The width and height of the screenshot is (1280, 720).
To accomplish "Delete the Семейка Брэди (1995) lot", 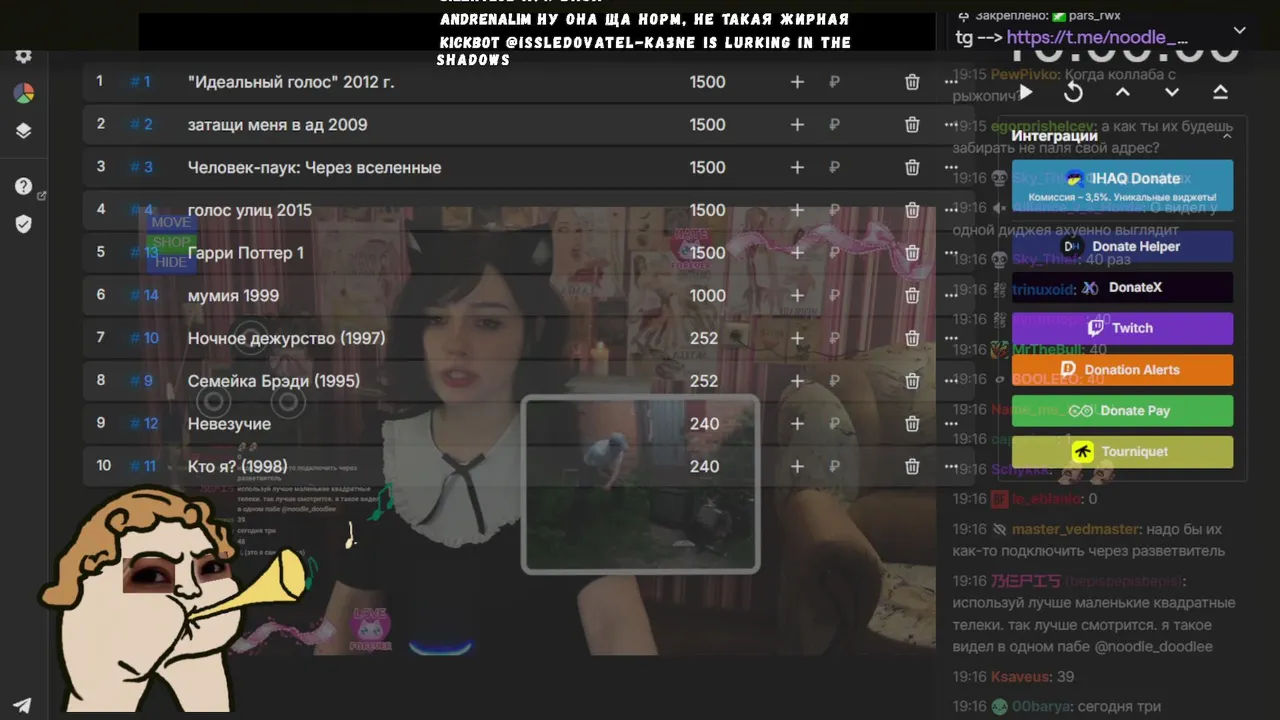I will [912, 381].
